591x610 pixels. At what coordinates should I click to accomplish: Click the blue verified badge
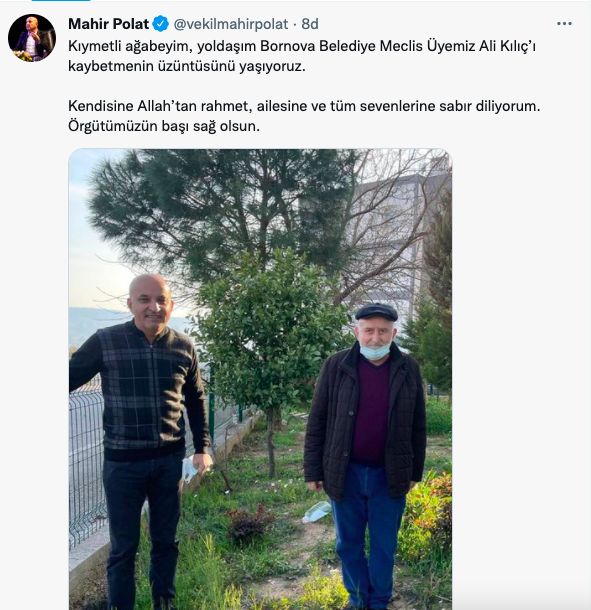click(160, 24)
